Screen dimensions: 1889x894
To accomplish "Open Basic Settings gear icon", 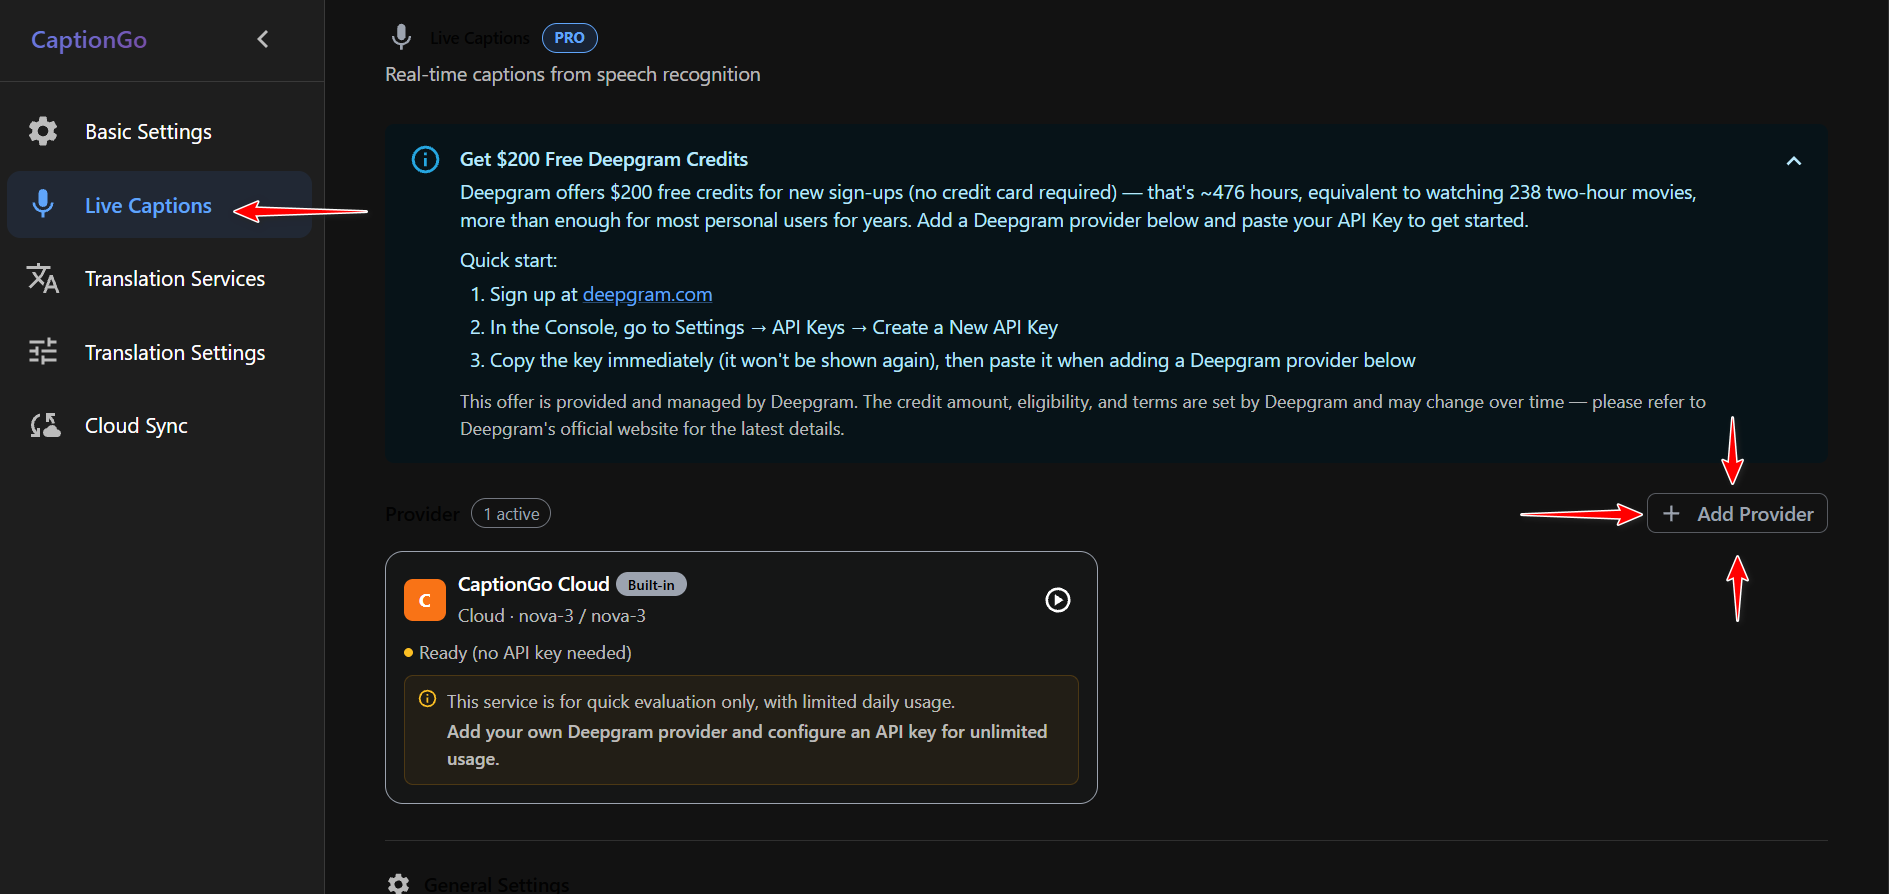I will coord(43,131).
